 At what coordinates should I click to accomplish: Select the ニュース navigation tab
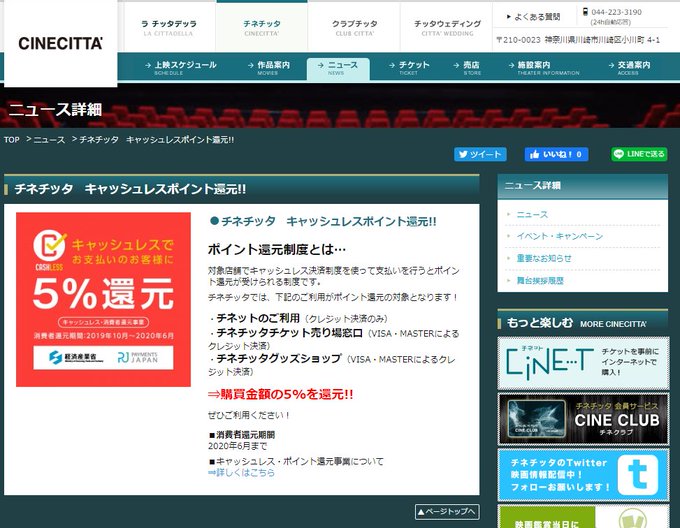tap(338, 68)
